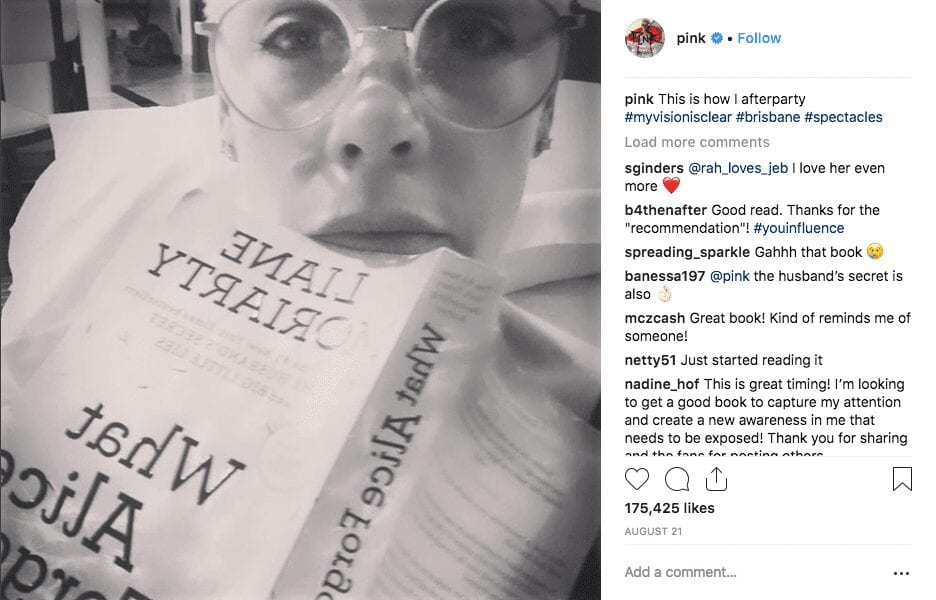Open the AUGUST 21 post date link
This screenshot has height=600, width=936.
[653, 531]
